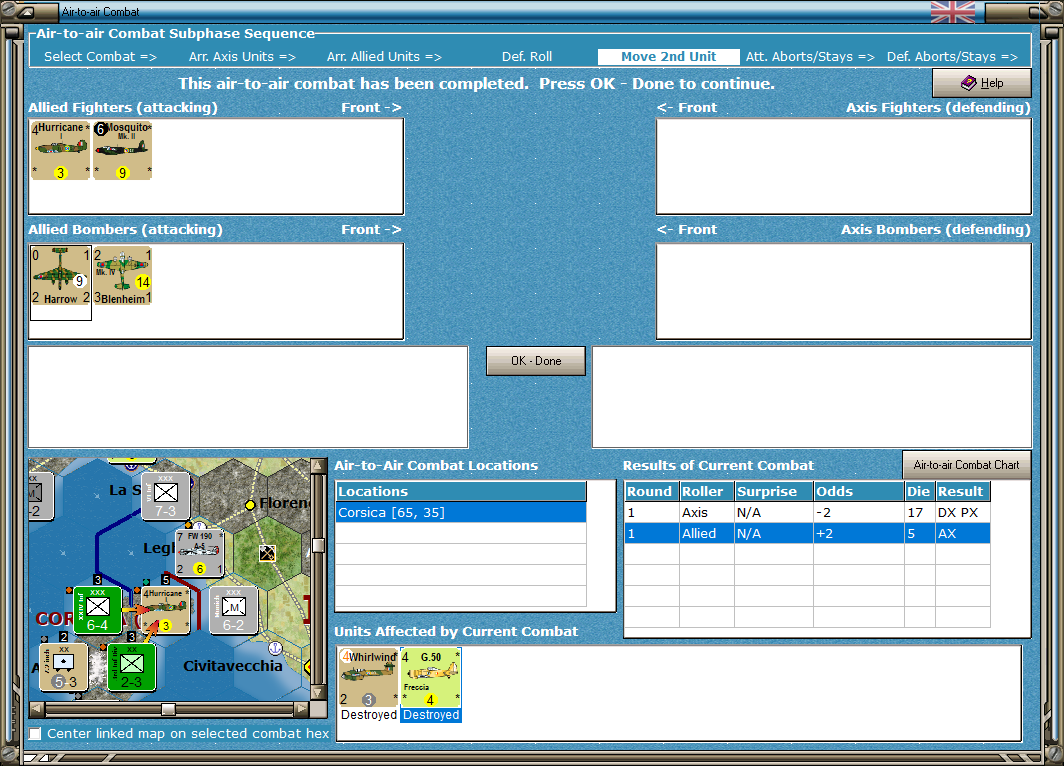Select the Blenheim Mk. IV bomber counter
The image size is (1064, 766).
pos(122,275)
